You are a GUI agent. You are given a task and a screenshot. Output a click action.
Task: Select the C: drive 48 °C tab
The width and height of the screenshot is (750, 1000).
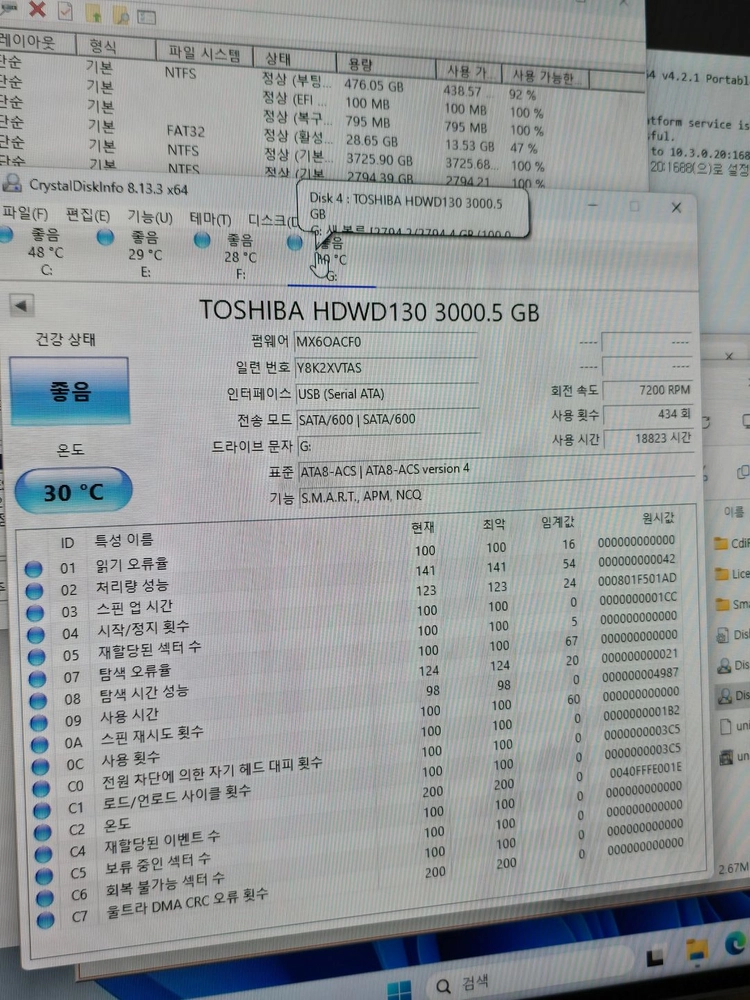[37, 252]
